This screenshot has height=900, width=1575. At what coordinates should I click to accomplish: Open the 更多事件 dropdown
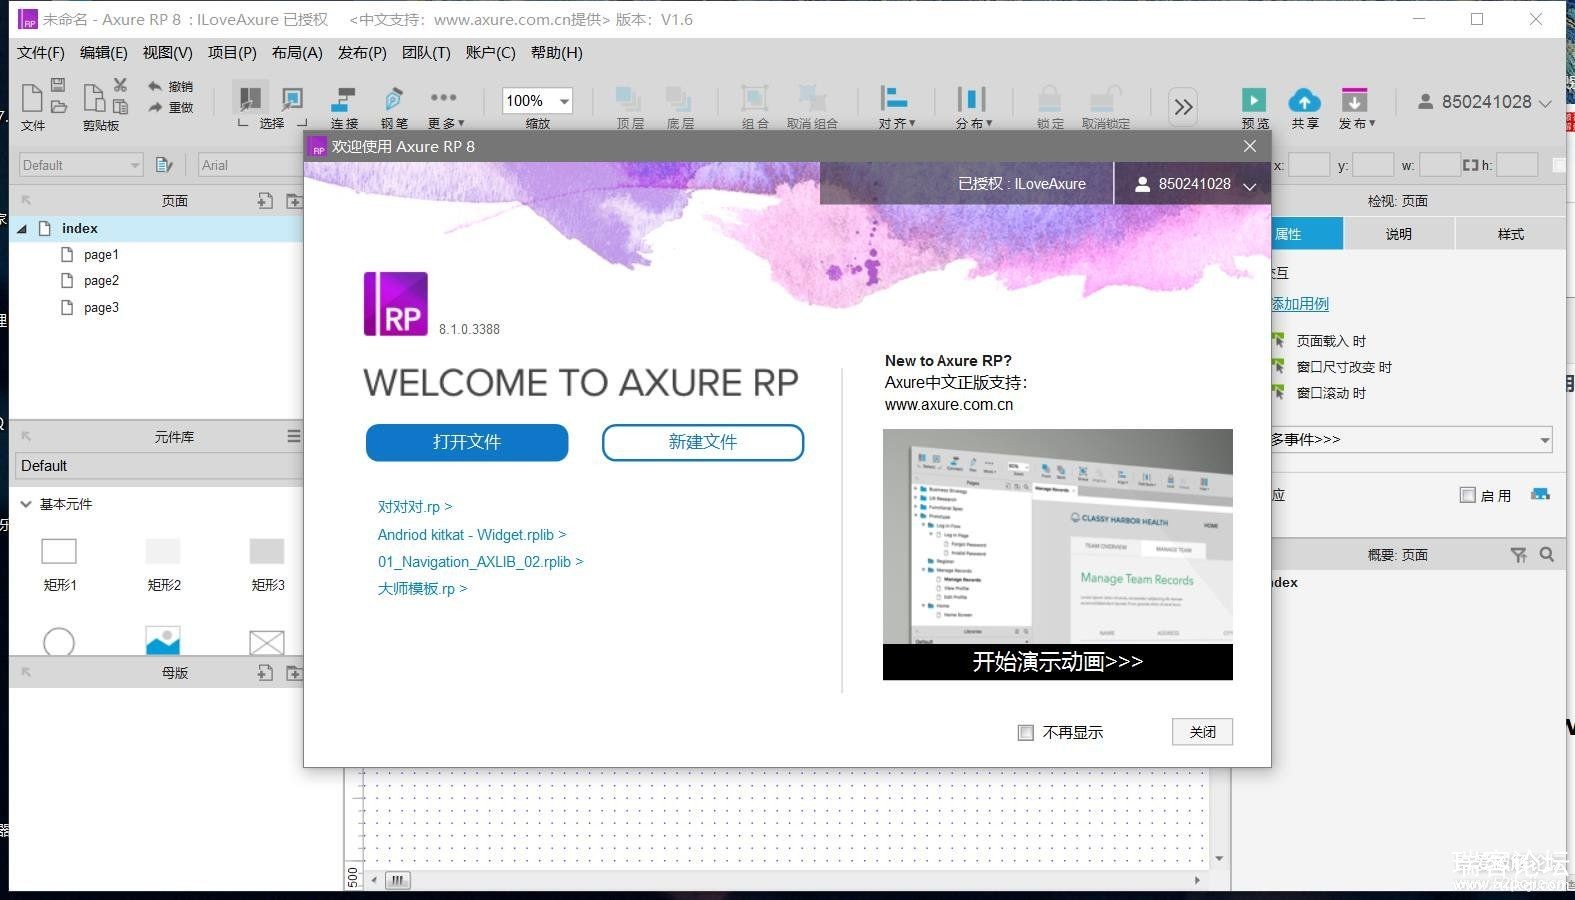1411,439
